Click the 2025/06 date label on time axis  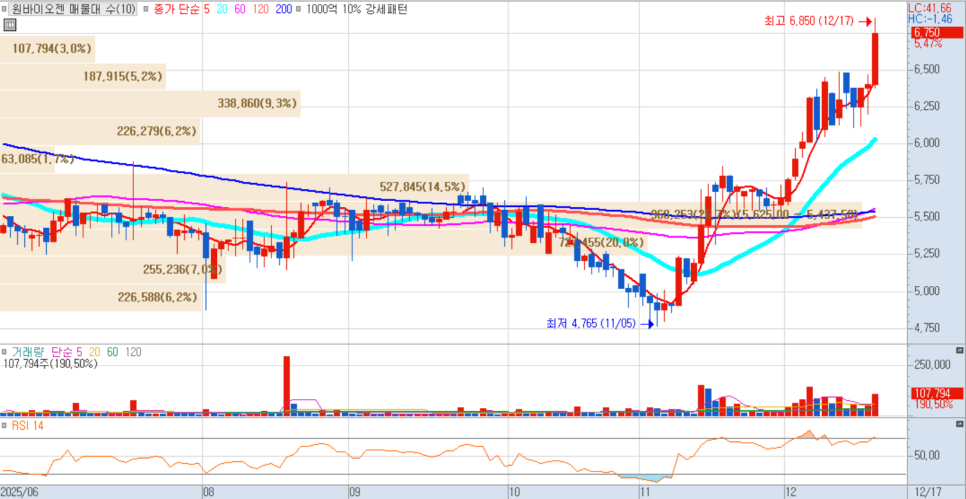[21, 492]
